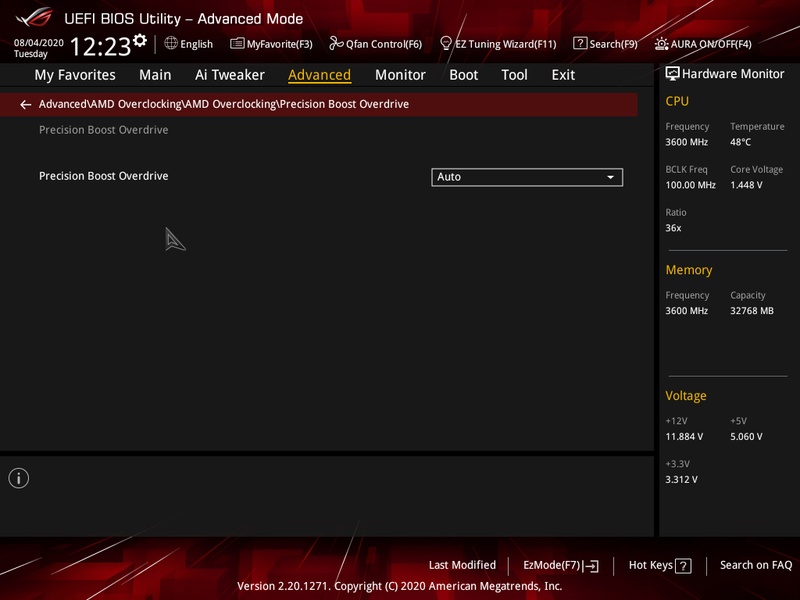Switch to EzMode(F7)
The height and width of the screenshot is (600, 800).
[x=561, y=566]
